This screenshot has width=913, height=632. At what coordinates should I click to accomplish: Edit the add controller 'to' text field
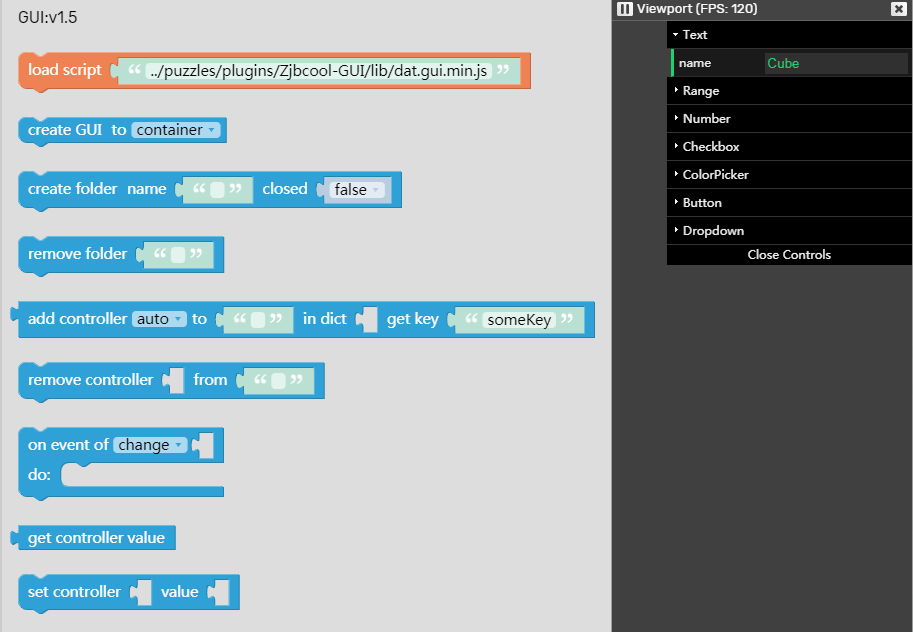(x=258, y=320)
